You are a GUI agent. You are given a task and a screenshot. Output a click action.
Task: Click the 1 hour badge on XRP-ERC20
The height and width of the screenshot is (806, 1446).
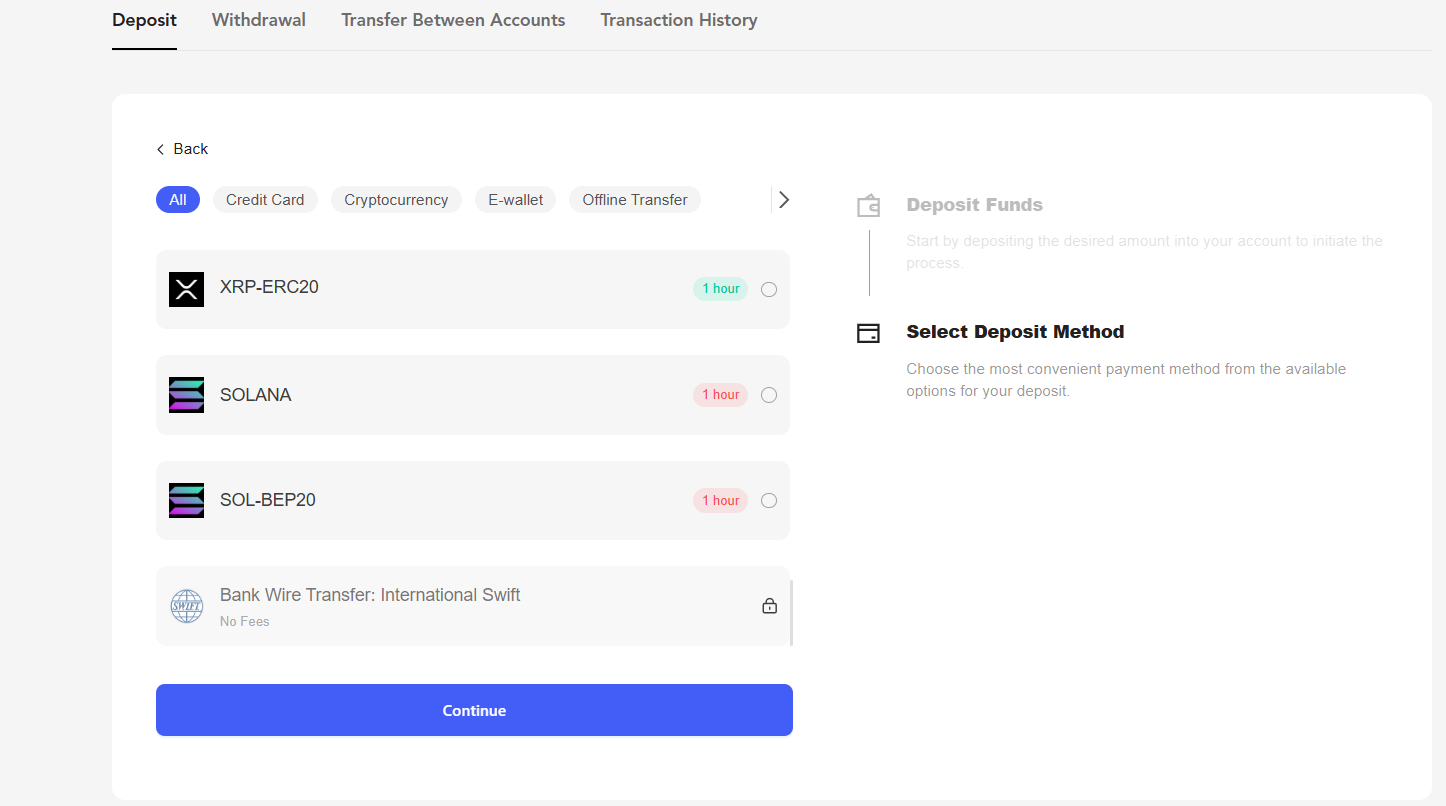[720, 289]
